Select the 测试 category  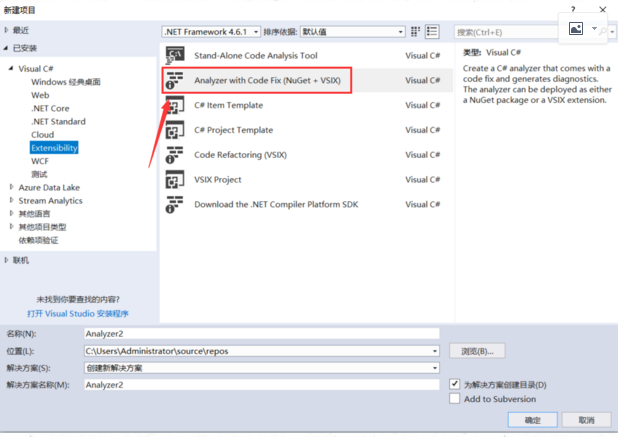(39, 174)
